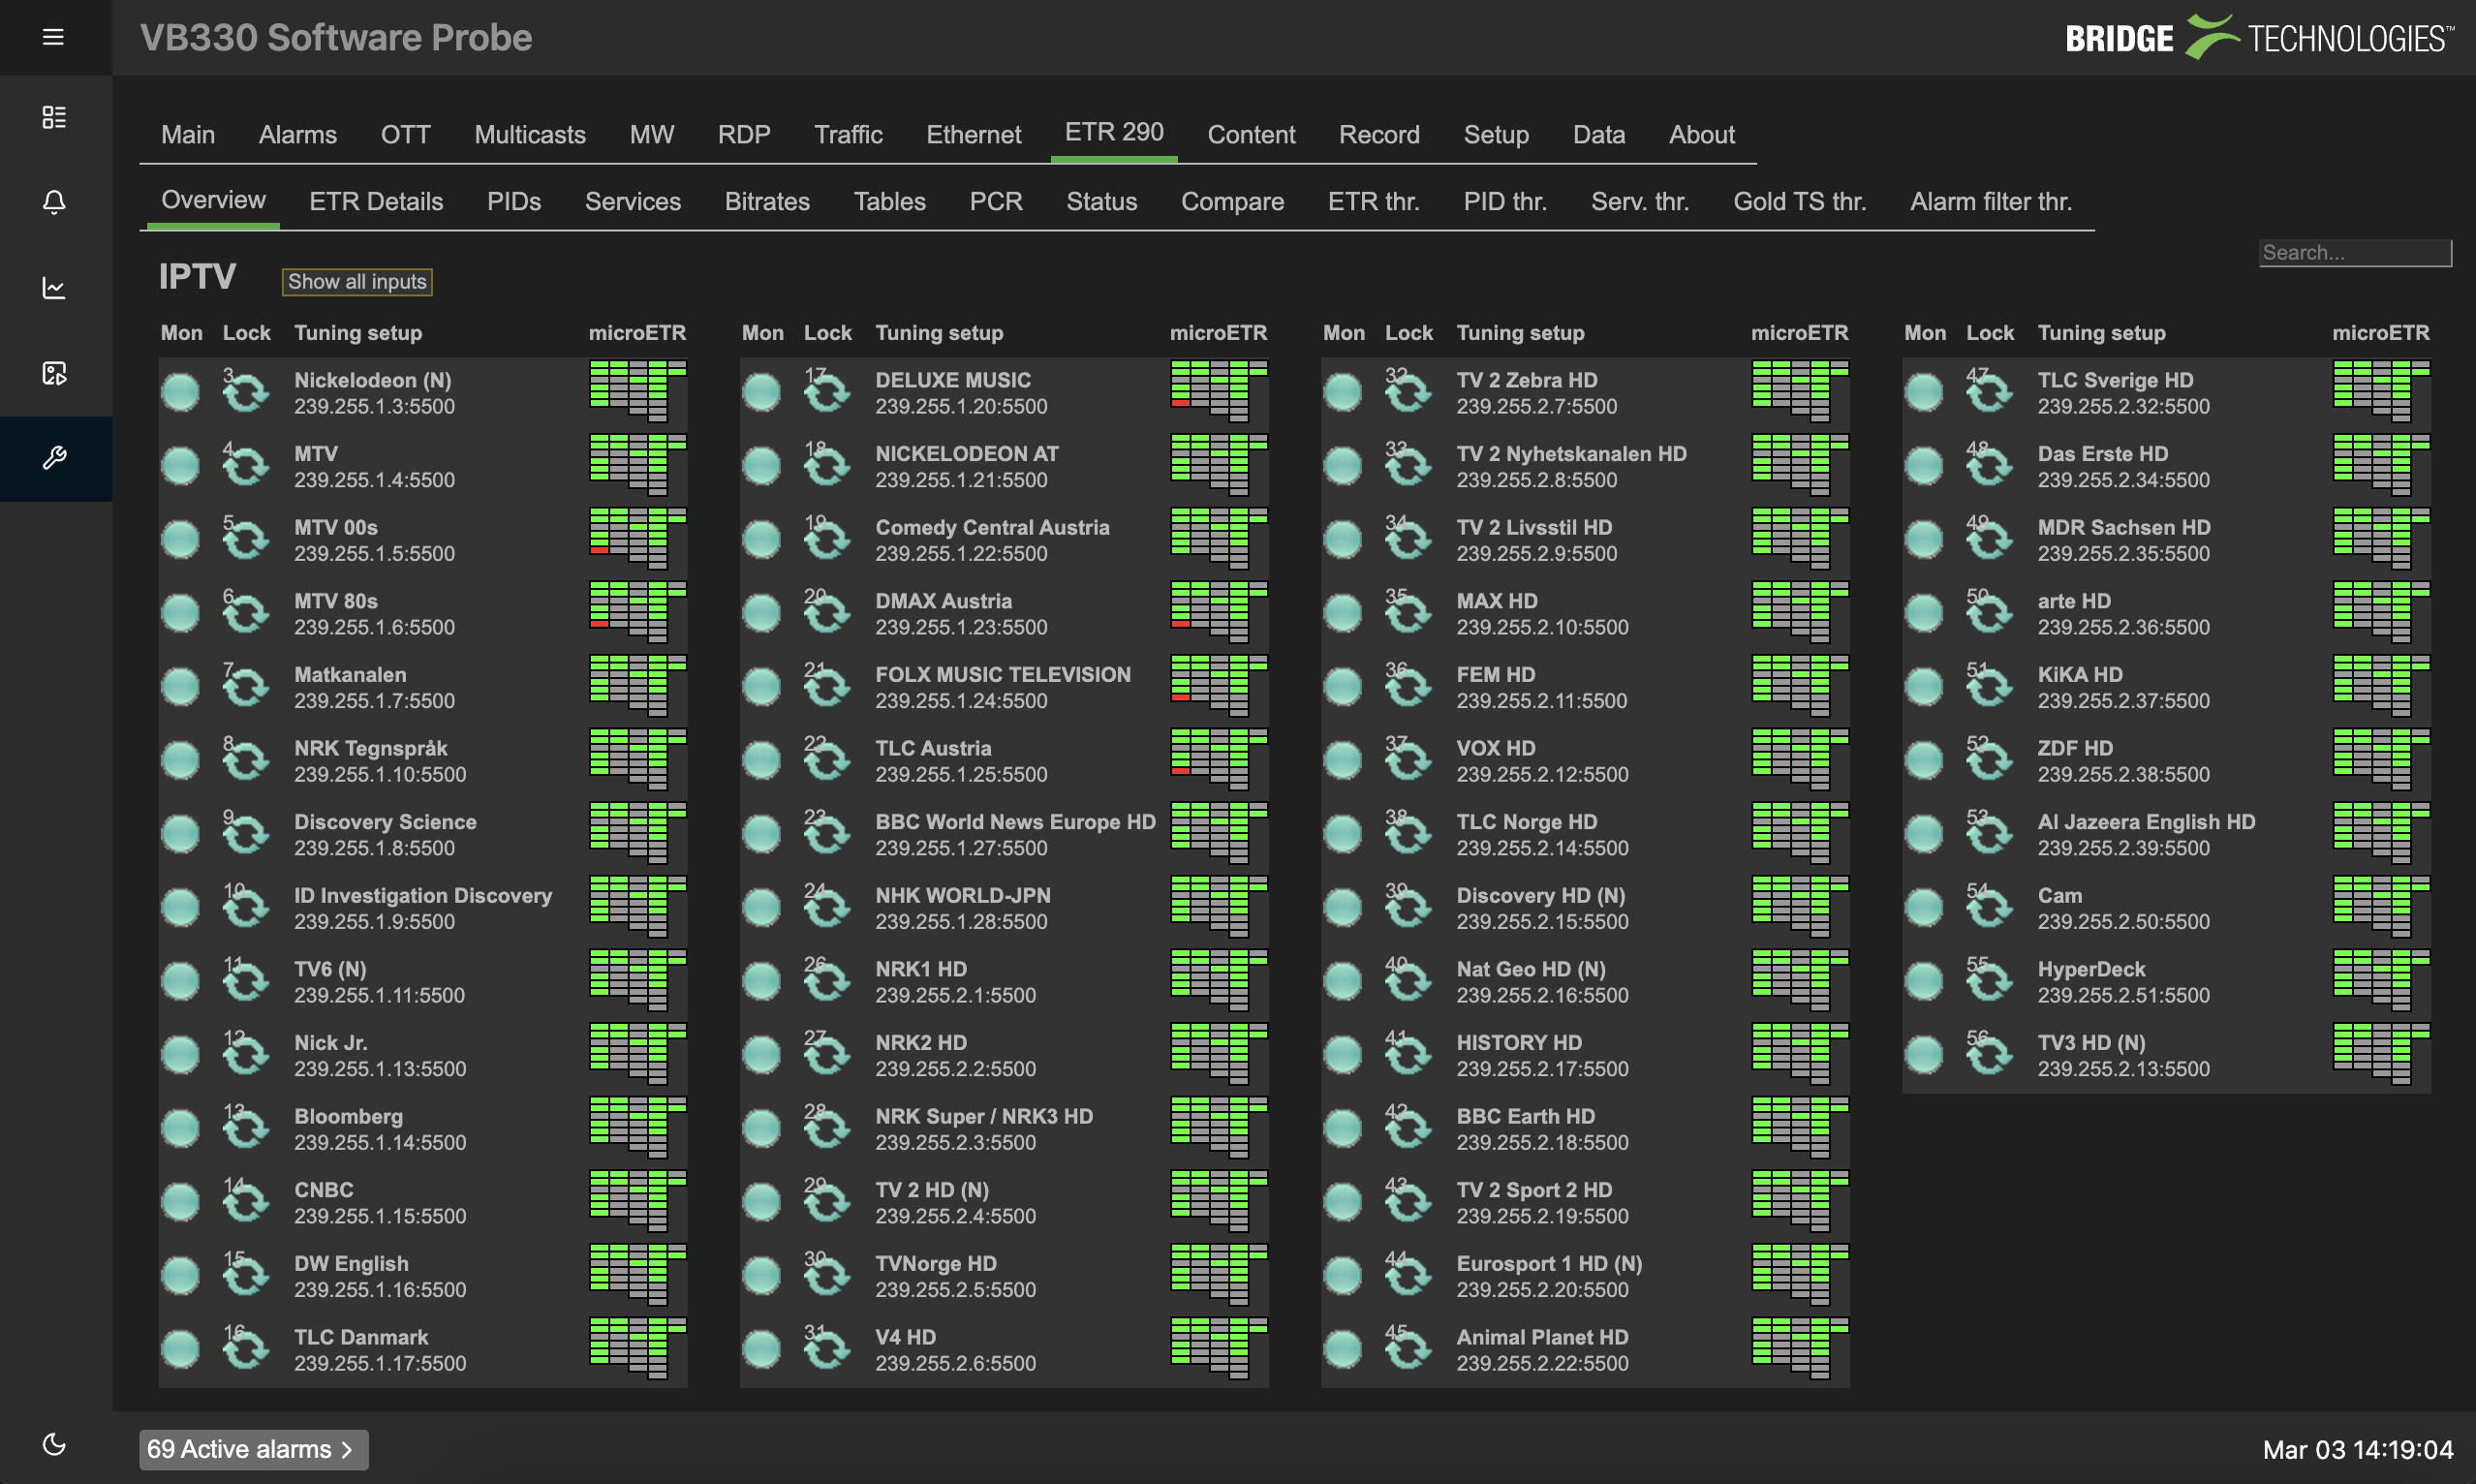
Task: Open the media thumbnail icon in sidebar
Action: click(54, 373)
